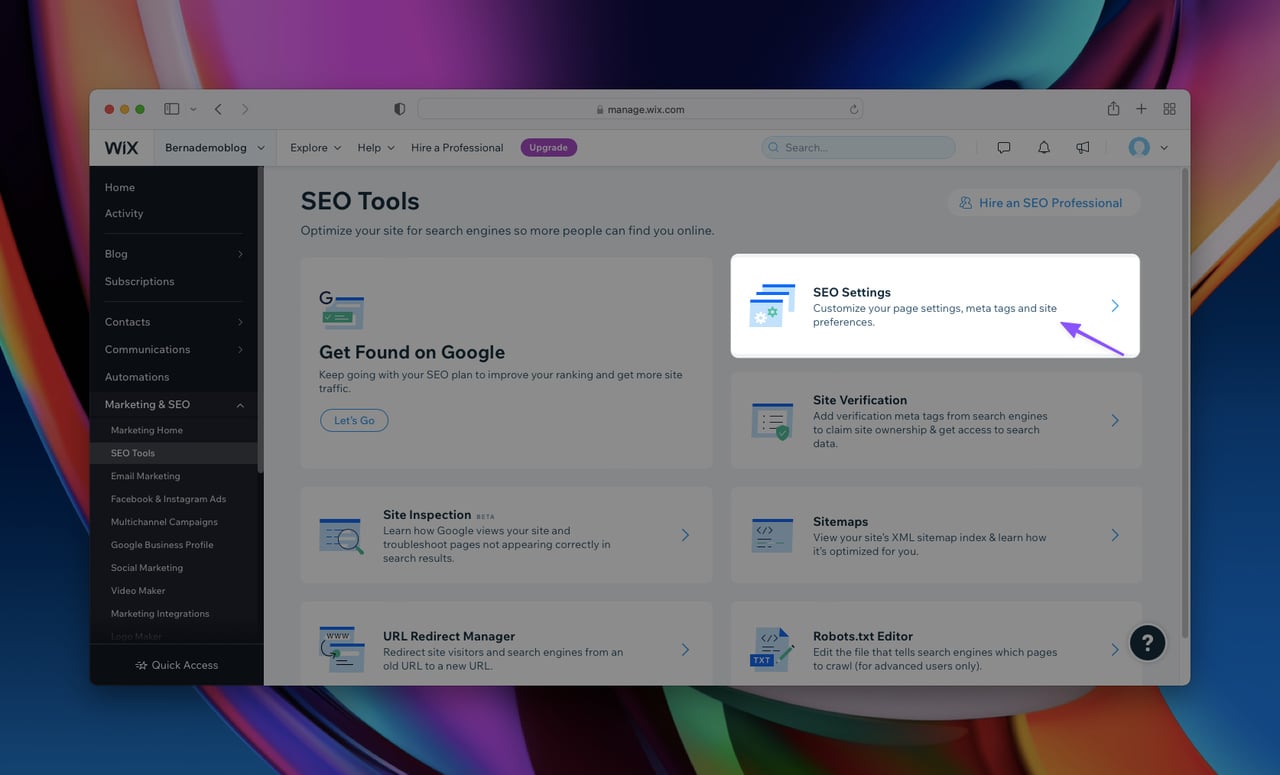1280x775 pixels.
Task: Open the notifications bell
Action: click(x=1044, y=147)
